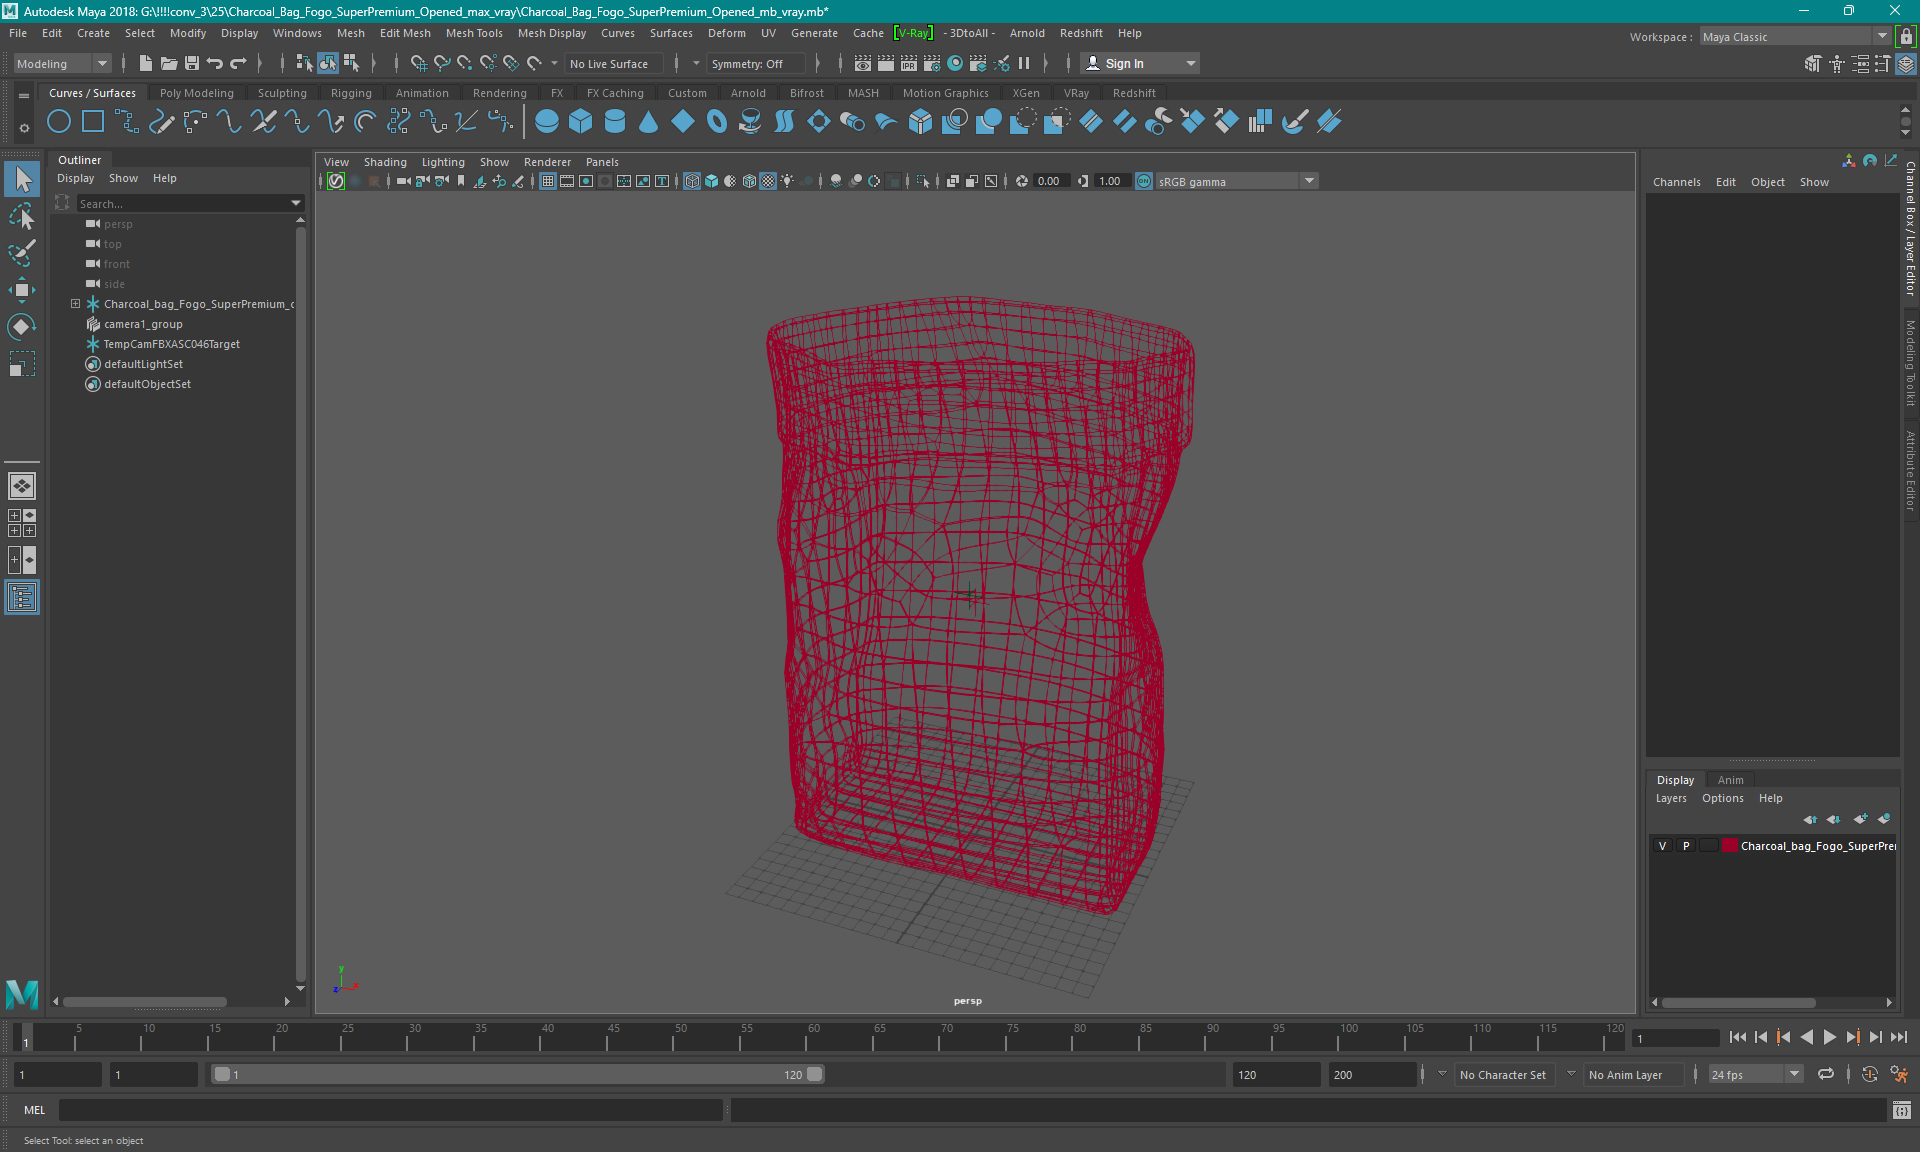Image resolution: width=1920 pixels, height=1152 pixels.
Task: Click the Animation tab in shelf
Action: (x=421, y=92)
